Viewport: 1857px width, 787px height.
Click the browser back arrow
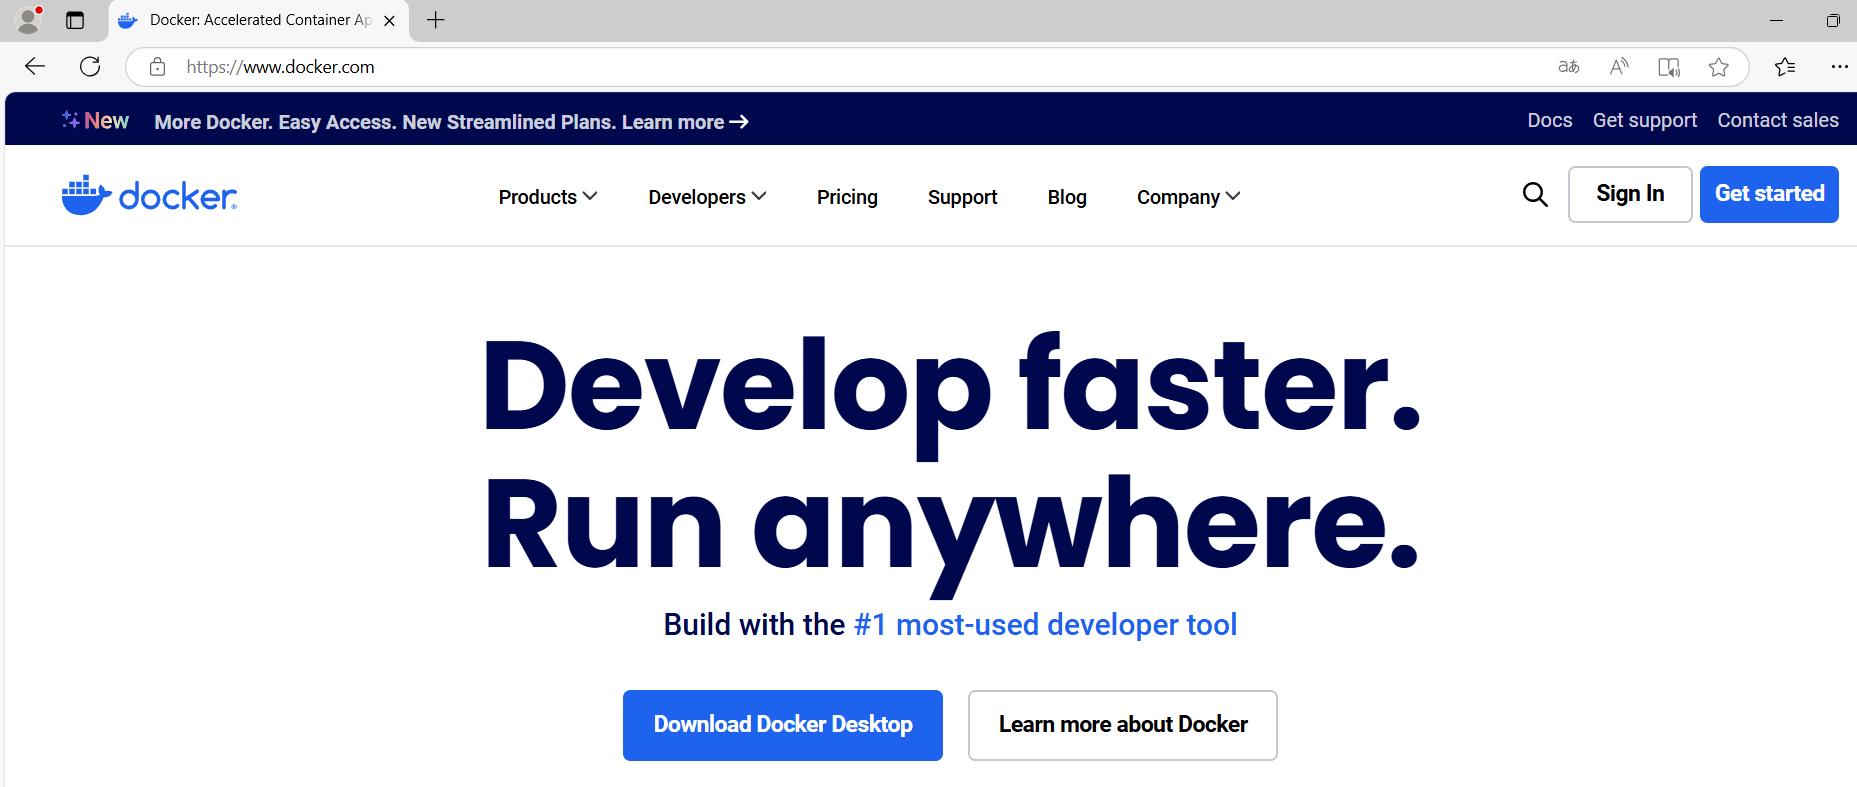coord(35,66)
